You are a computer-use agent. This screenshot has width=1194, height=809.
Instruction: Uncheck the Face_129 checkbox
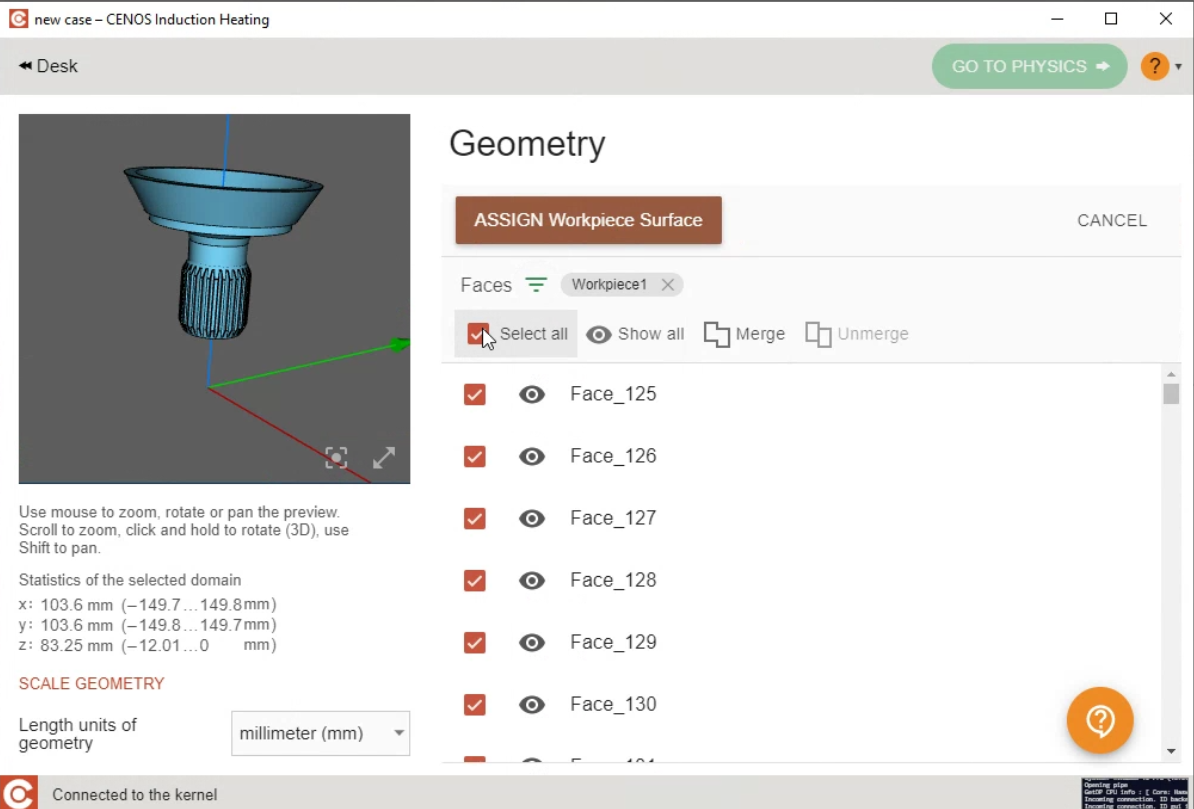point(474,643)
